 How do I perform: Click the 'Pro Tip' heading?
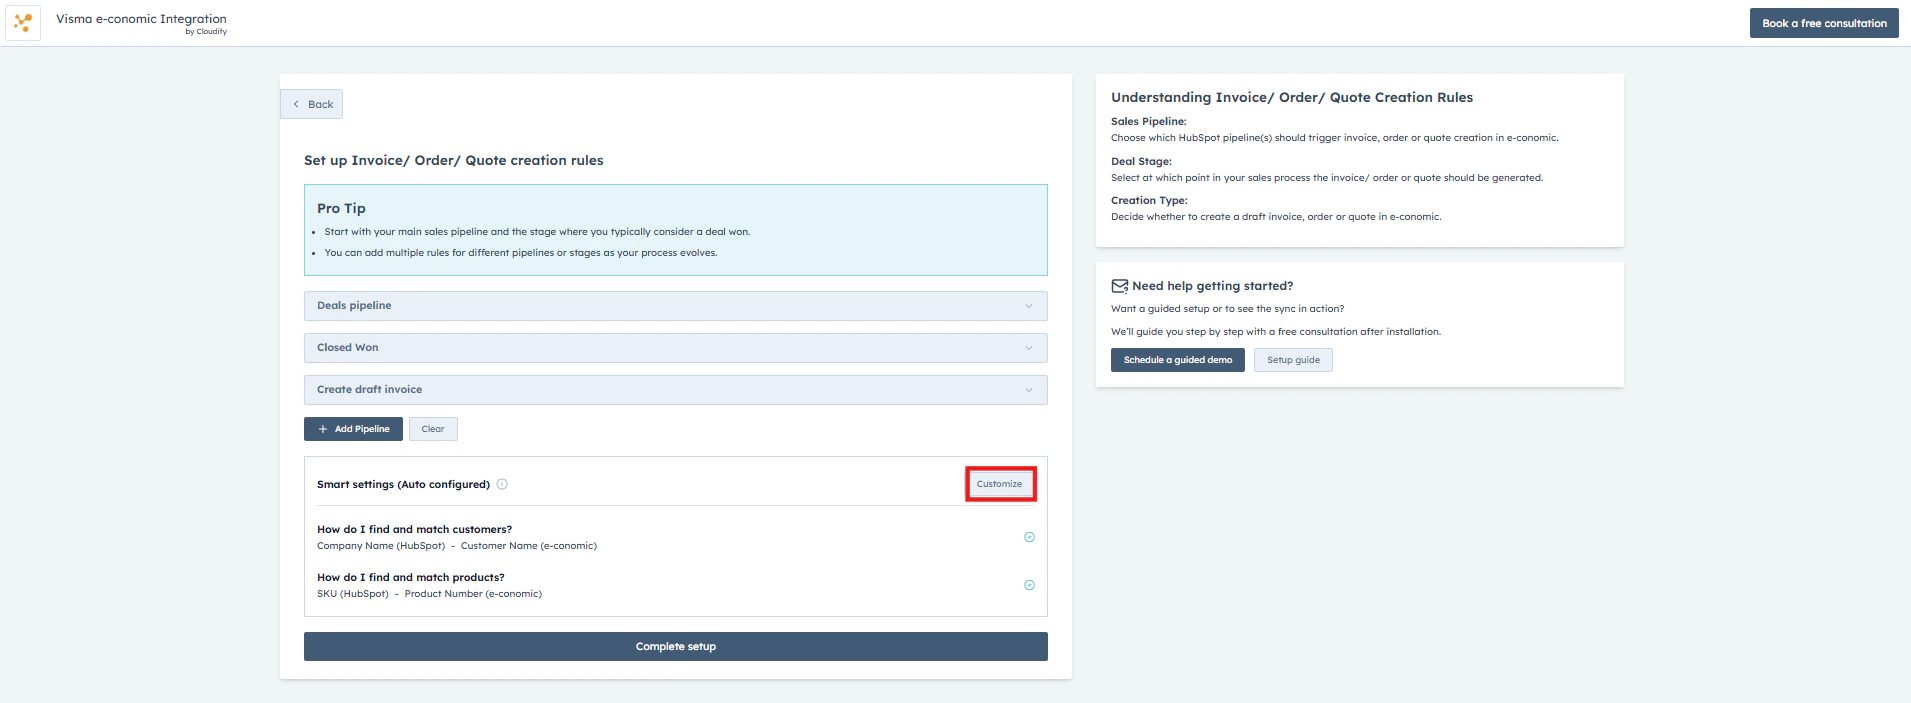coord(341,208)
